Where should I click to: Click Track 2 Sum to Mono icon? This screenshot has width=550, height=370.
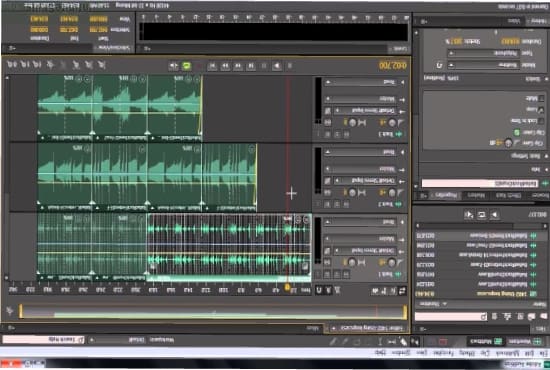tap(328, 193)
